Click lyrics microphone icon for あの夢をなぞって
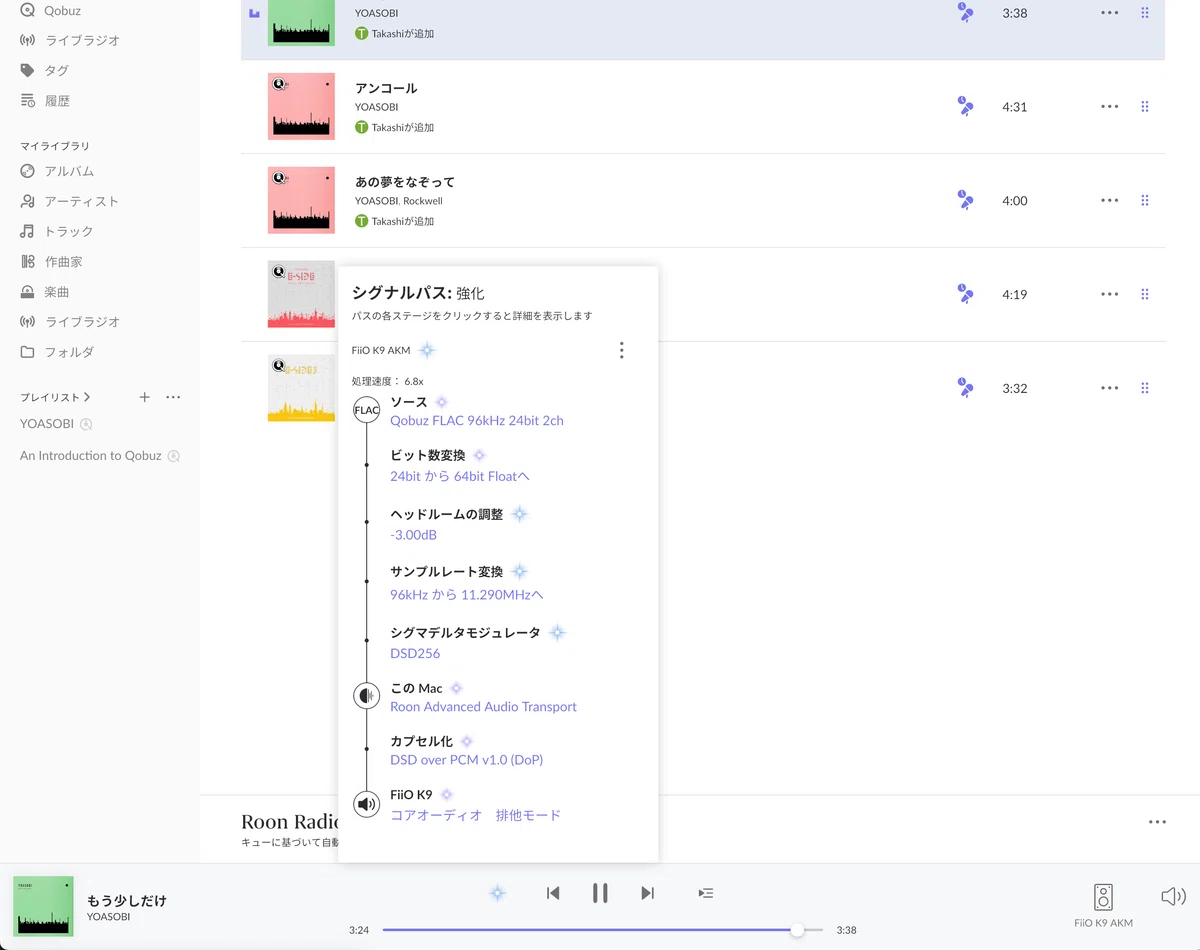 pos(965,200)
